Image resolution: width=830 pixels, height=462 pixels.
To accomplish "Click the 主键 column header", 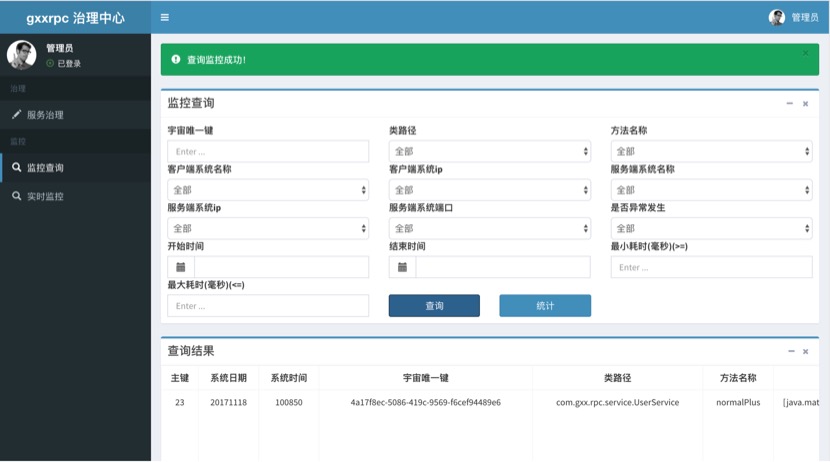I will point(180,378).
